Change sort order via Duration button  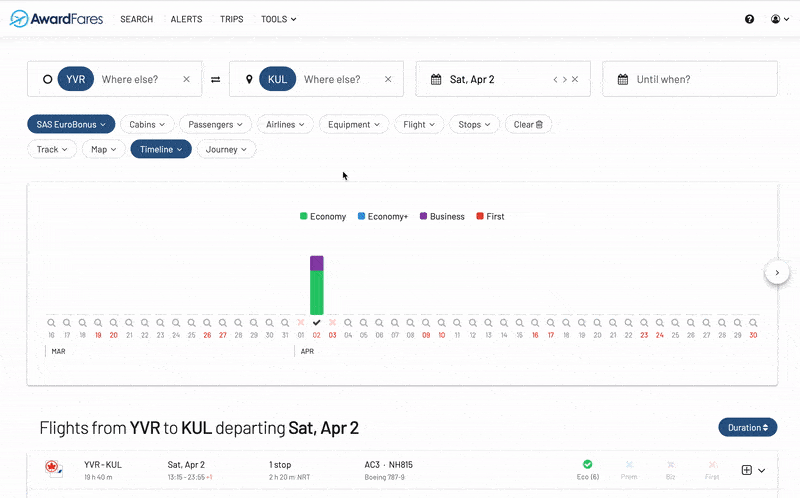point(747,428)
